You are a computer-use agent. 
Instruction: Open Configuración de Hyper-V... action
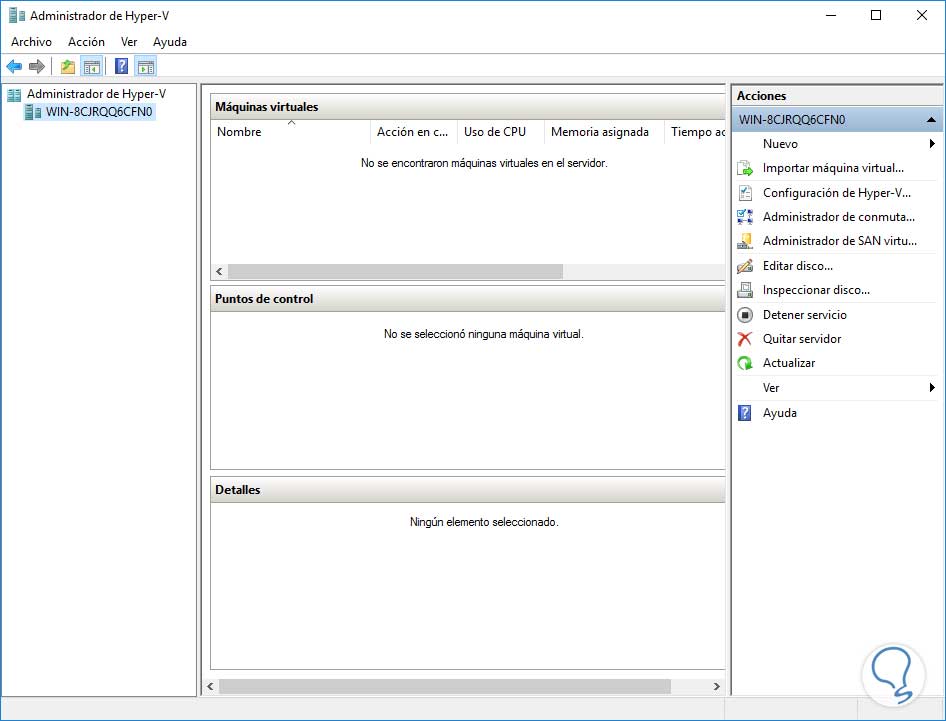click(837, 193)
